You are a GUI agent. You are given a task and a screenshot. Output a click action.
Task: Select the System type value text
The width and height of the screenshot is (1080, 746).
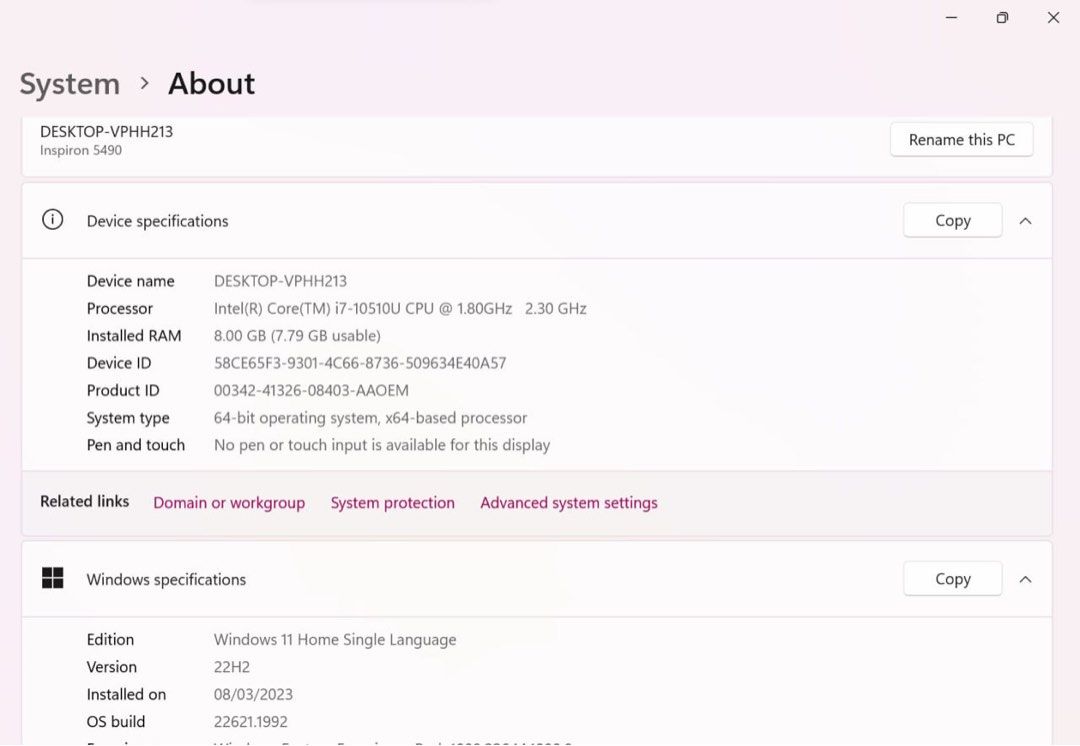371,418
